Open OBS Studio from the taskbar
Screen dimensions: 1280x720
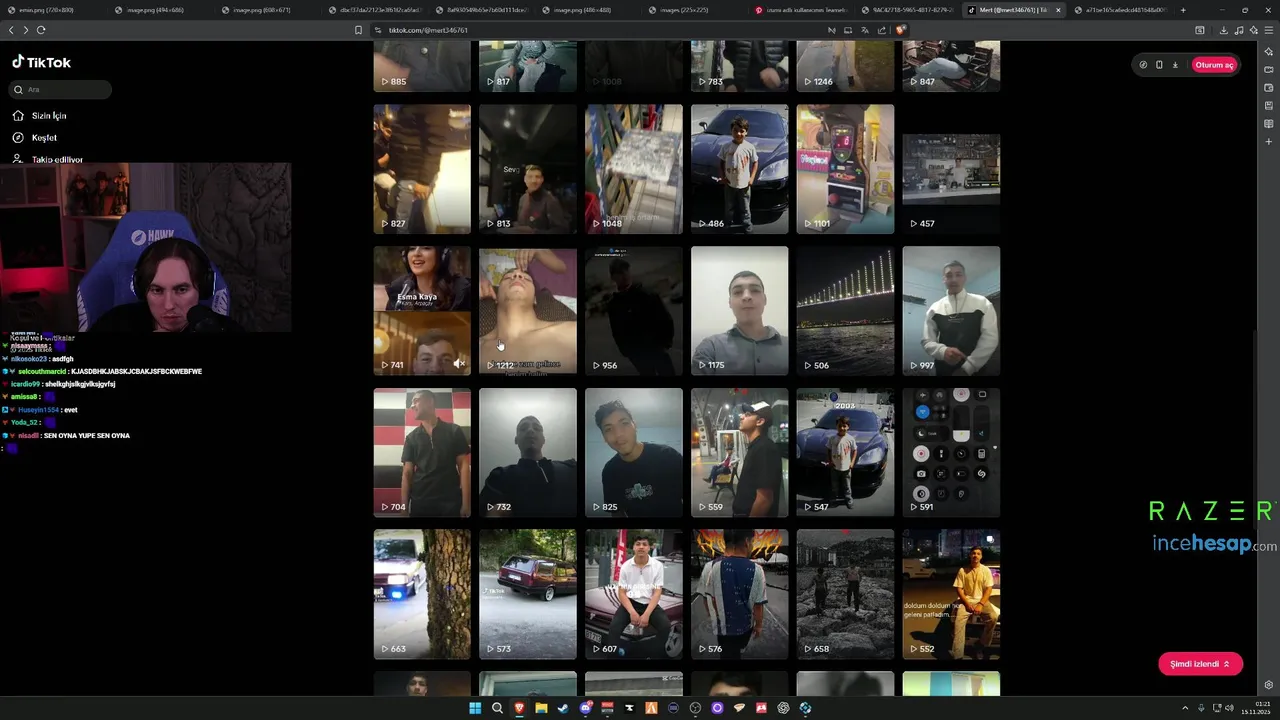[x=695, y=708]
